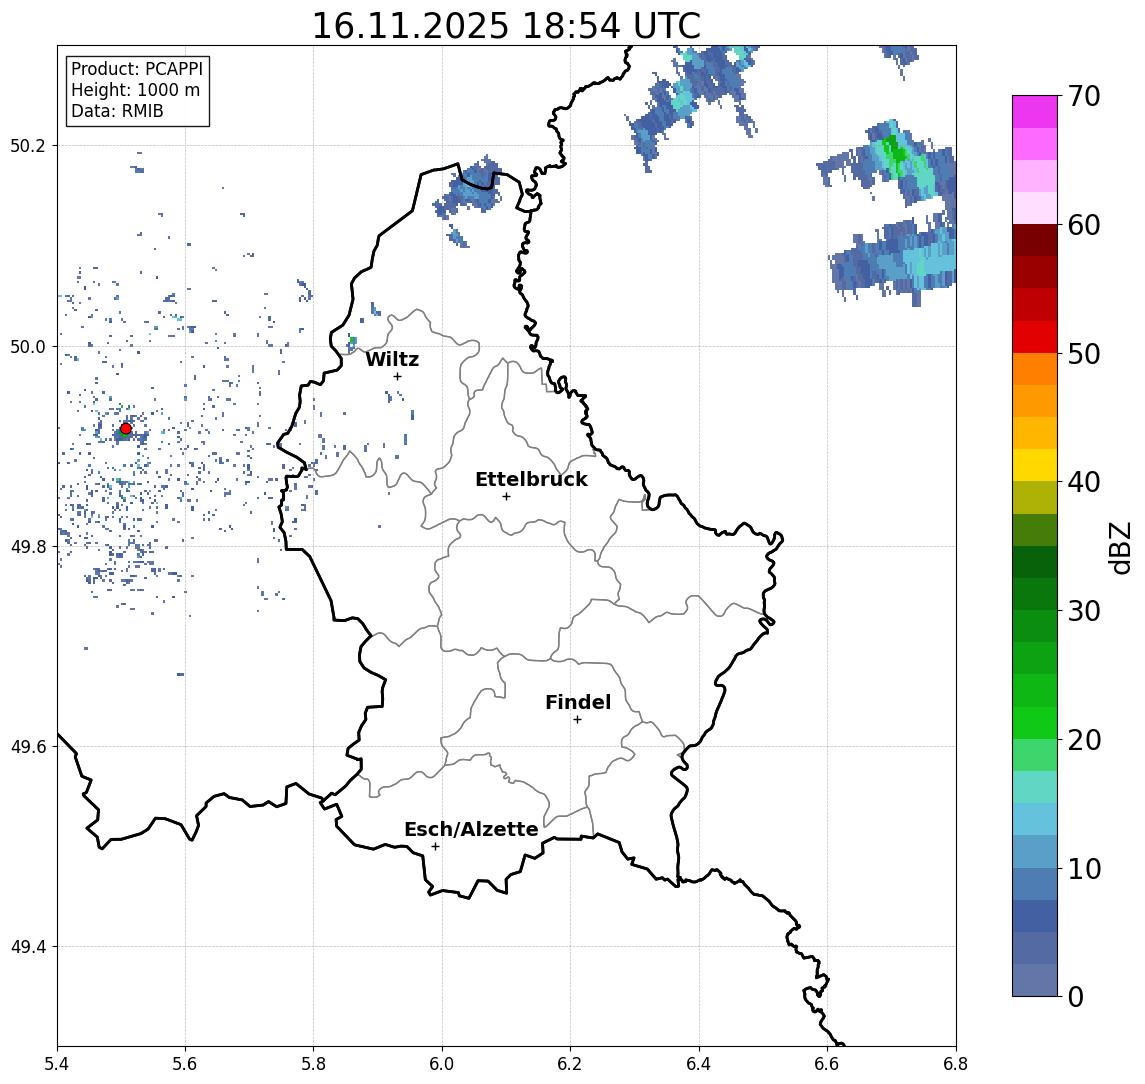Screen dimensions: 1145x1084
Task: Click the colorbar label 60
Action: (x=1084, y=225)
